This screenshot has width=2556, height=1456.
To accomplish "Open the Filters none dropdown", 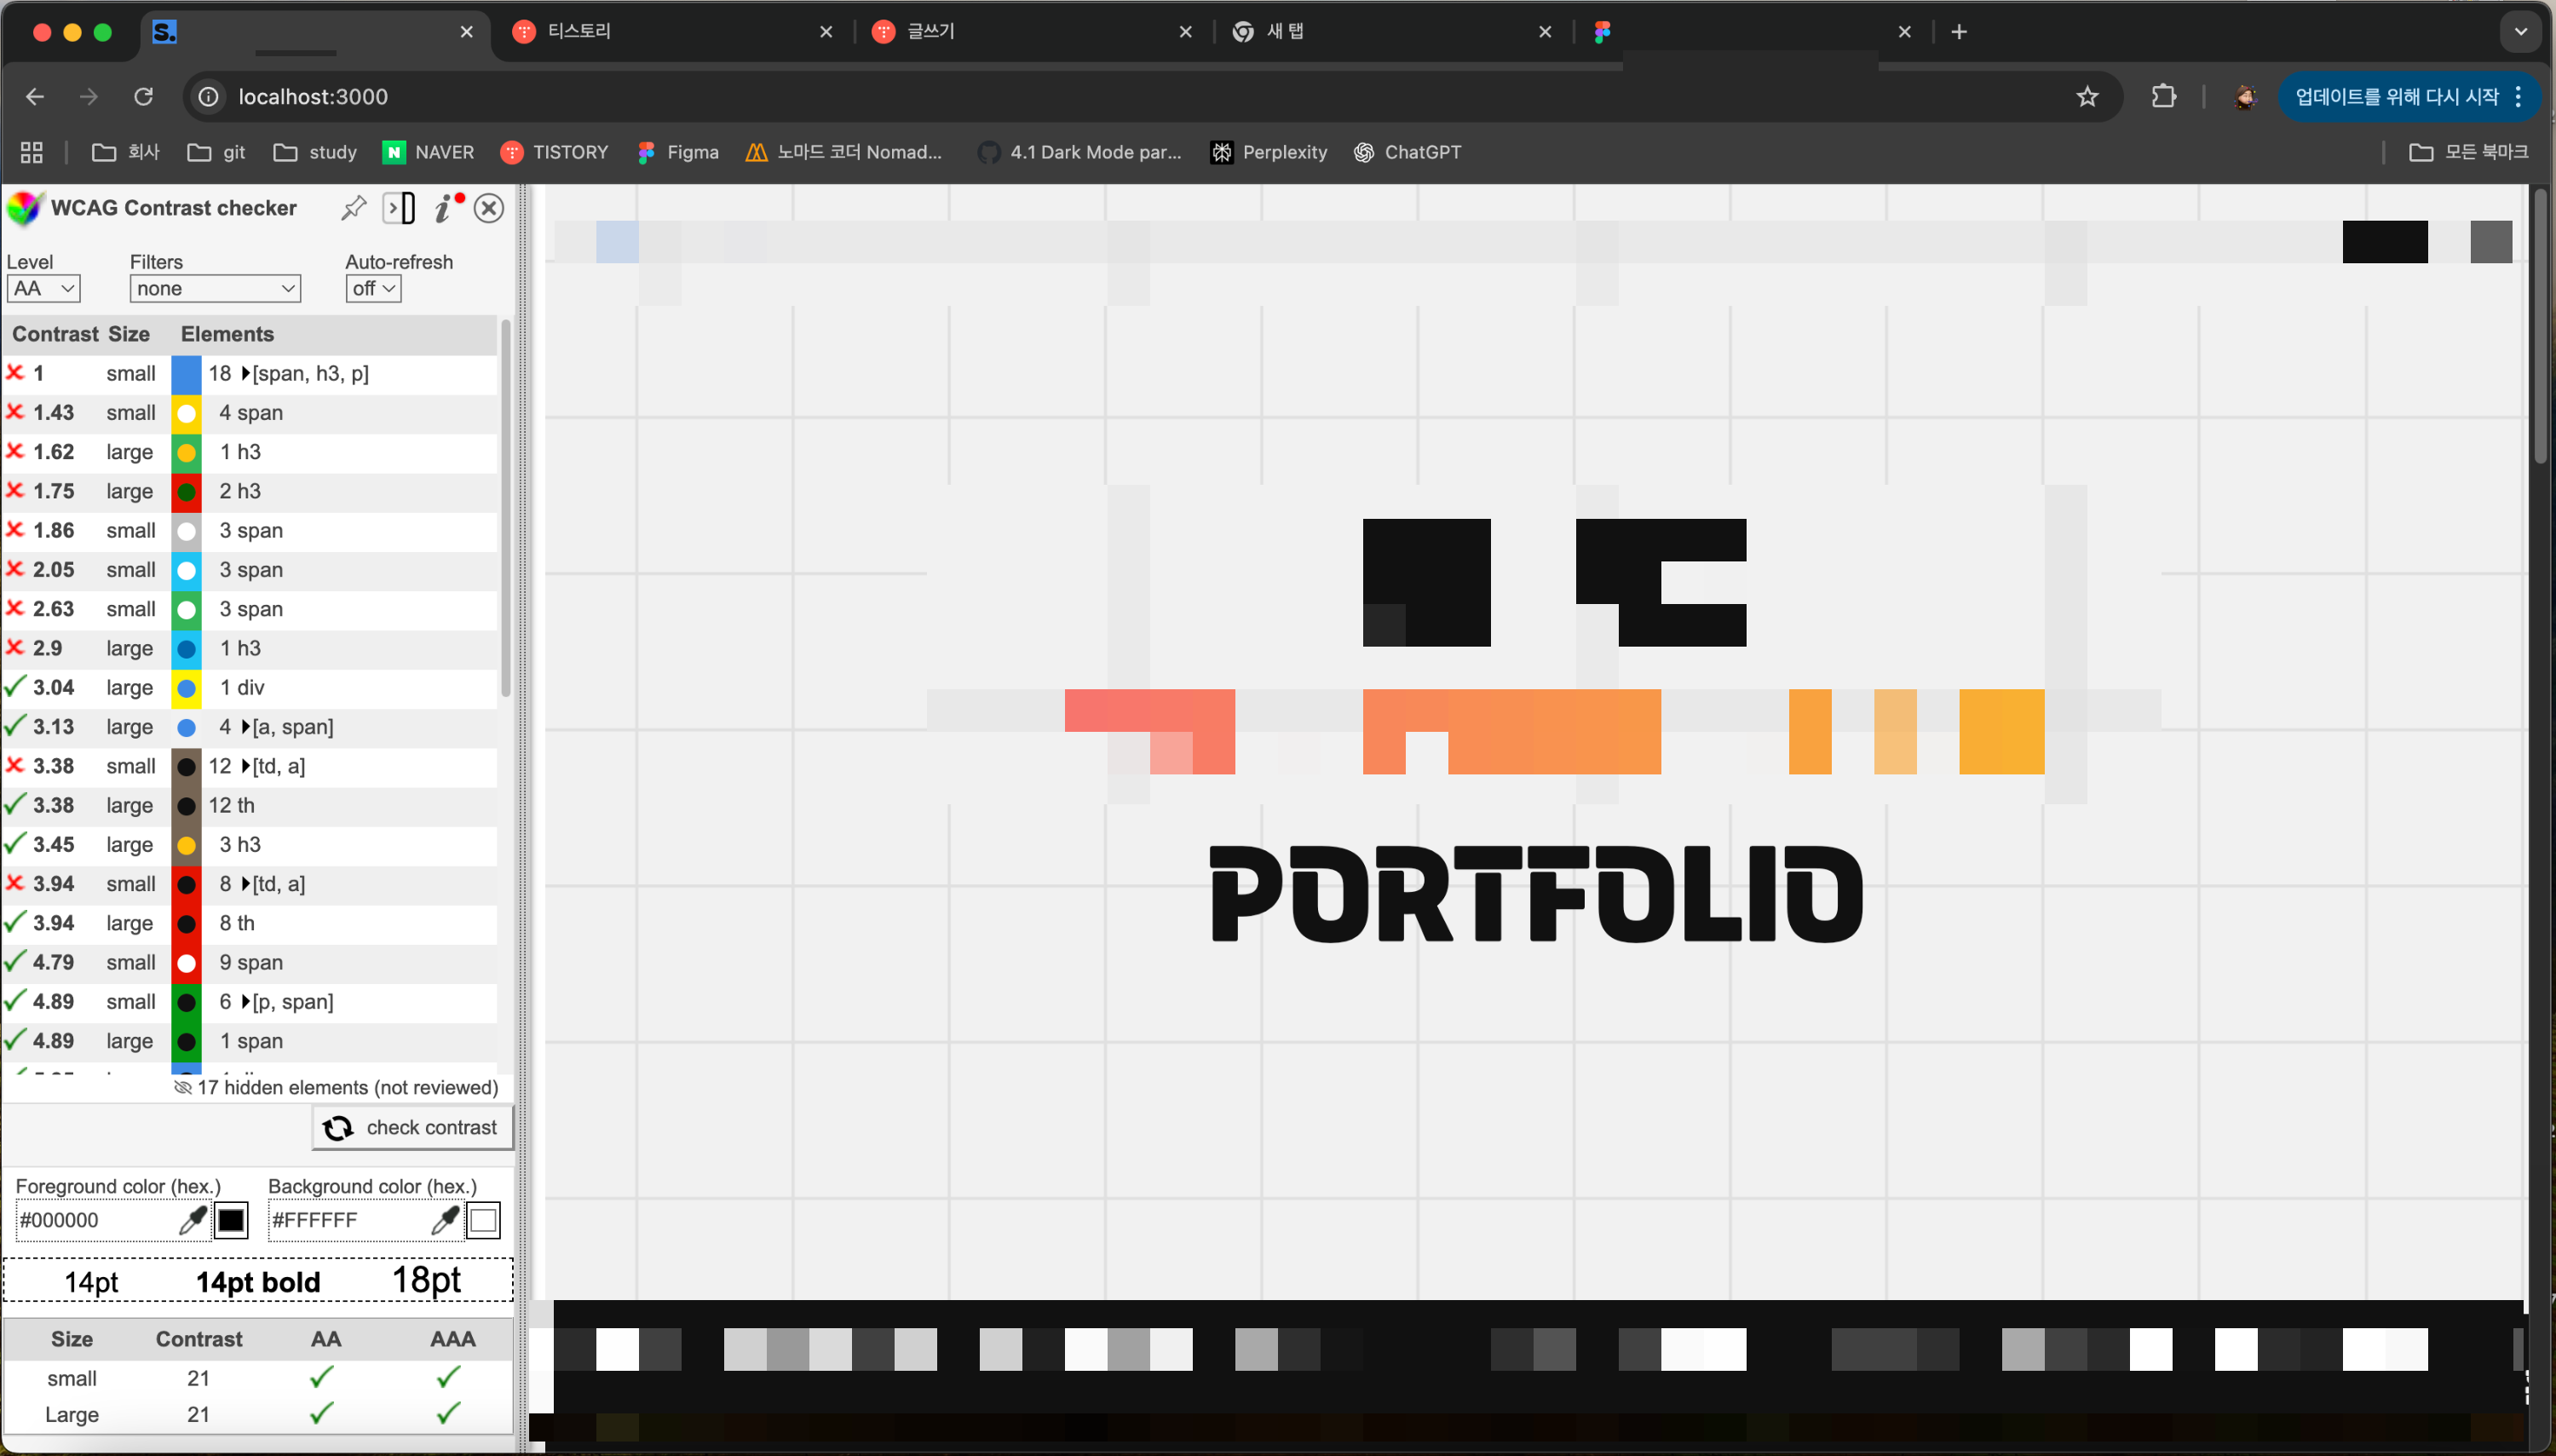I will click(x=214, y=289).
